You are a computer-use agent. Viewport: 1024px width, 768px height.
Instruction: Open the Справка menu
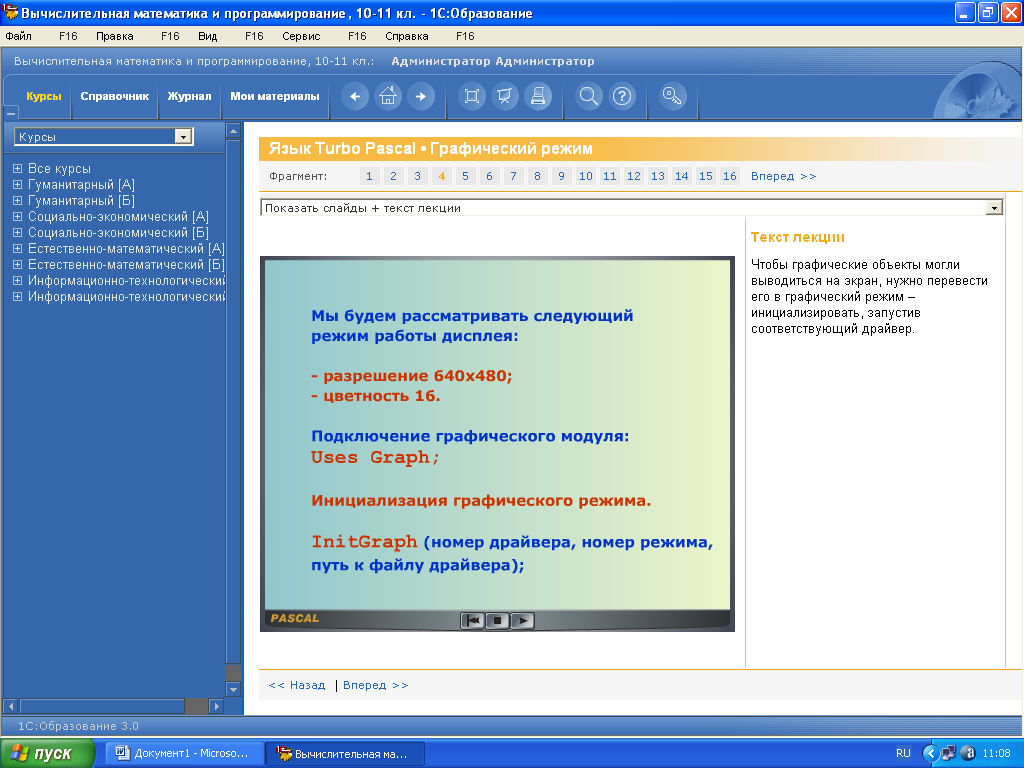[407, 36]
